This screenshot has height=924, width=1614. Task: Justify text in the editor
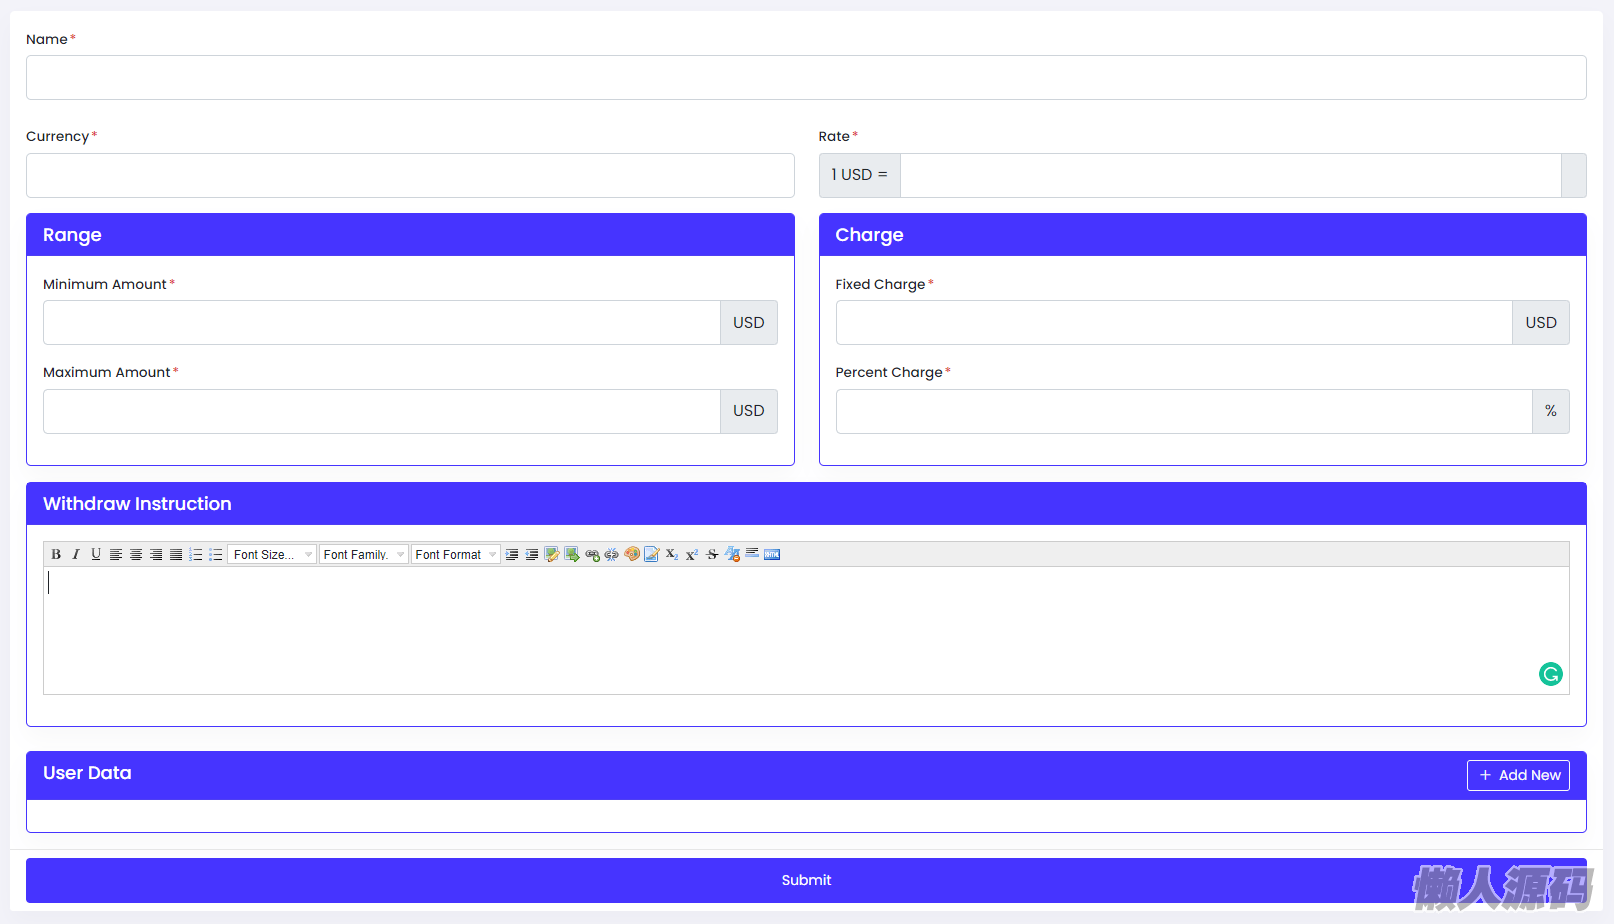click(176, 554)
